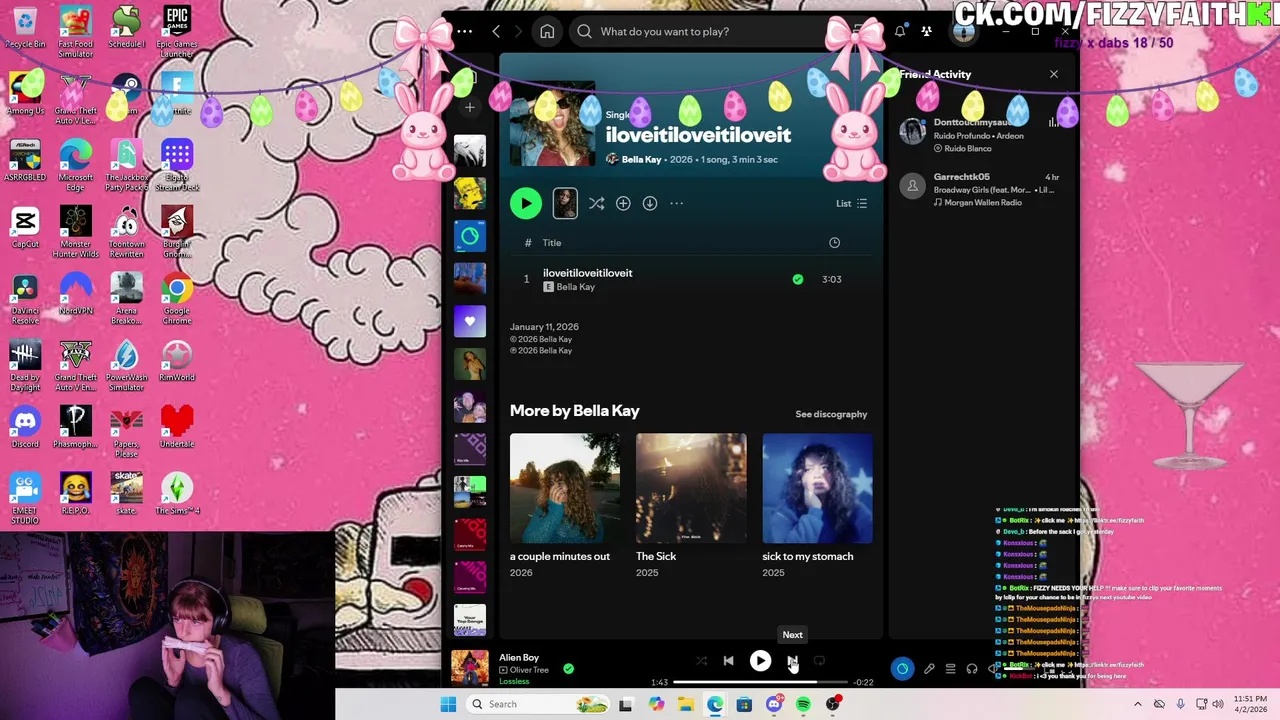
Task: Select the DaVinci Resolve desktop icon
Action: tap(25, 298)
